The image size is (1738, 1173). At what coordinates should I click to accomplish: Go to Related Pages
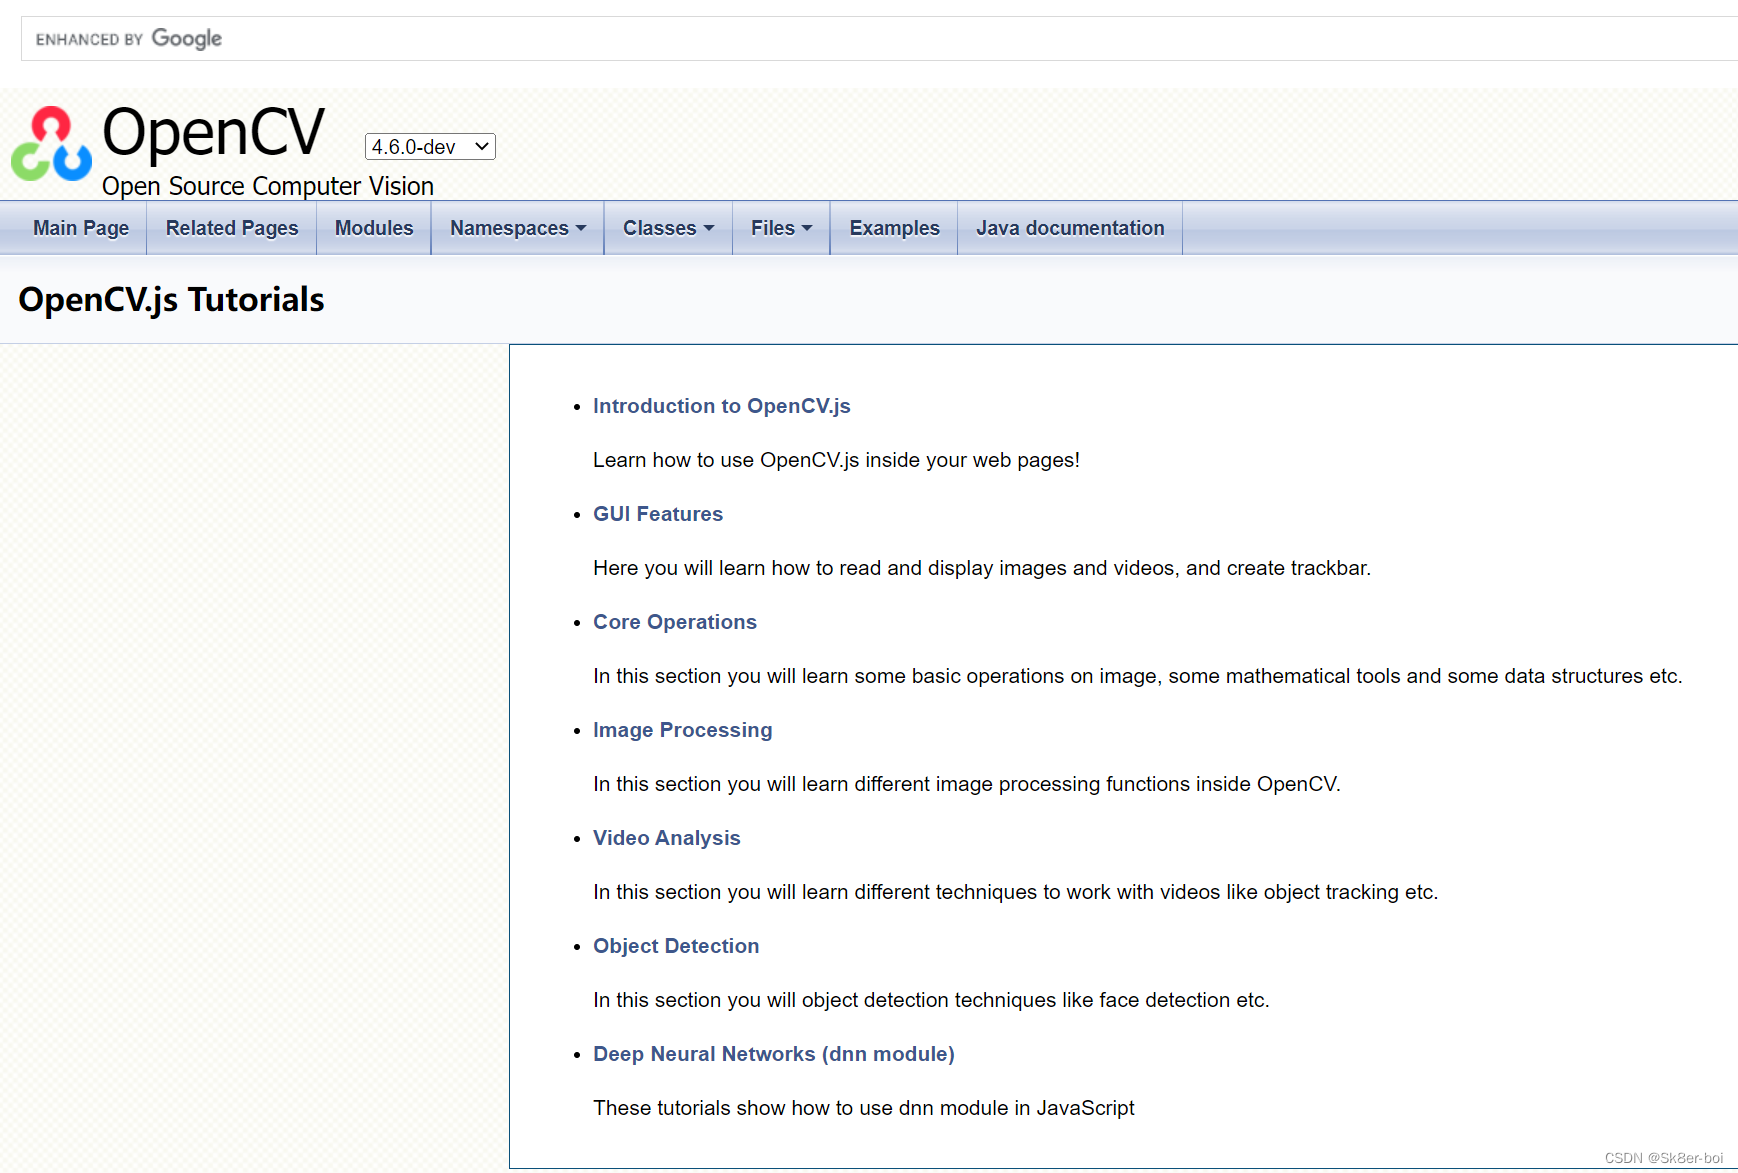tap(232, 228)
